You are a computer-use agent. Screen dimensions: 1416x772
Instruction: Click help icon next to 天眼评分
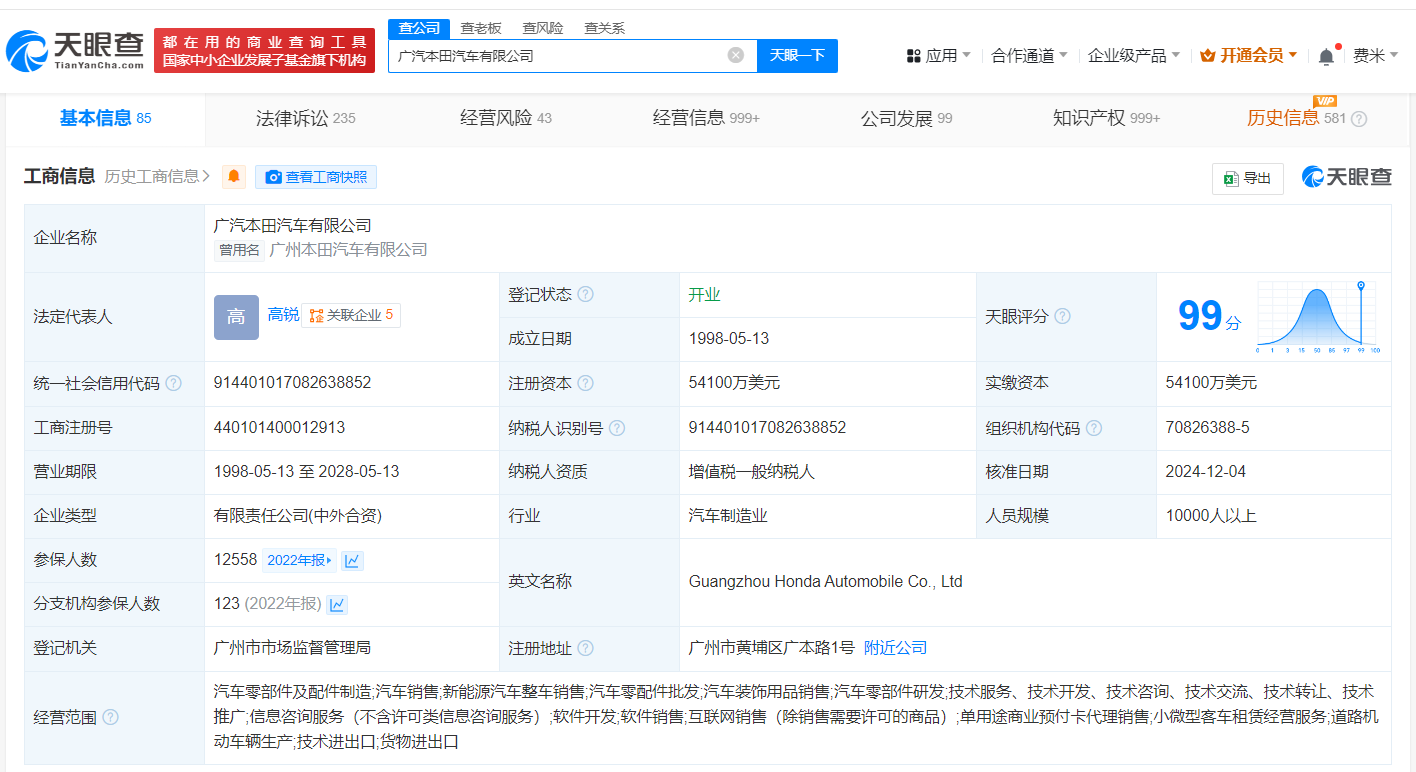pyautogui.click(x=1062, y=316)
